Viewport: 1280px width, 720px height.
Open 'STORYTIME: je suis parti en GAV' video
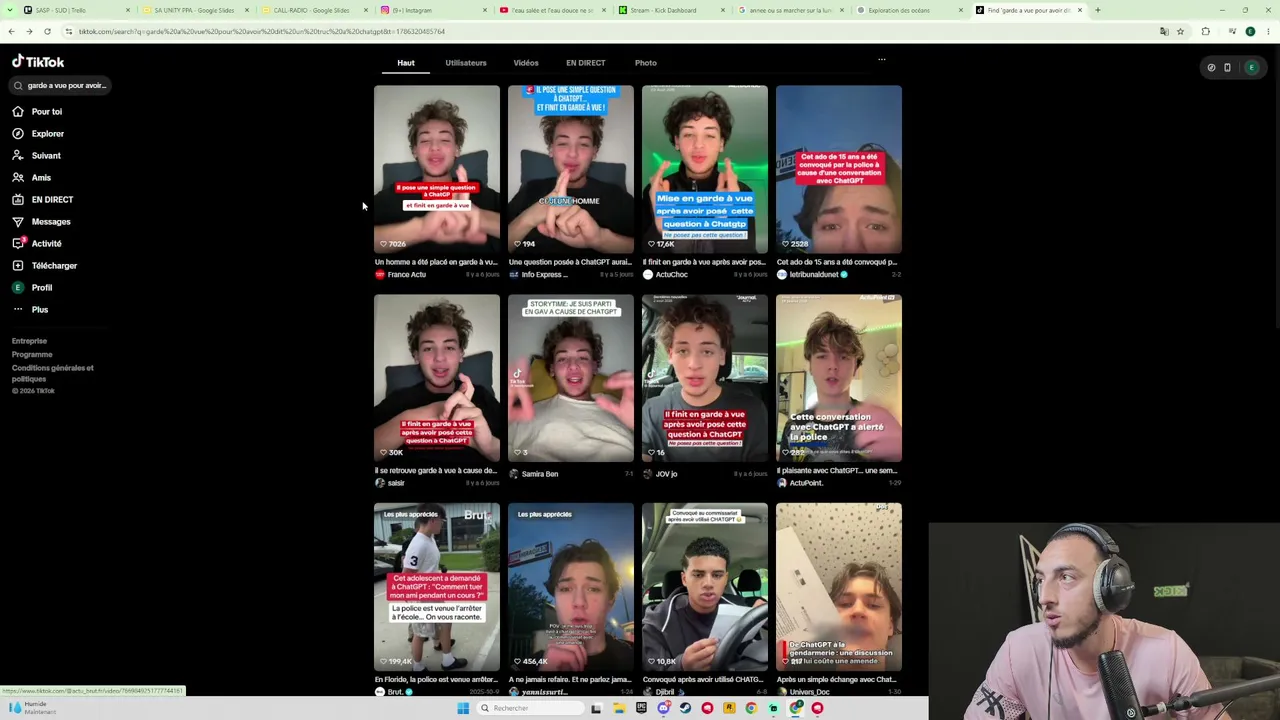571,378
